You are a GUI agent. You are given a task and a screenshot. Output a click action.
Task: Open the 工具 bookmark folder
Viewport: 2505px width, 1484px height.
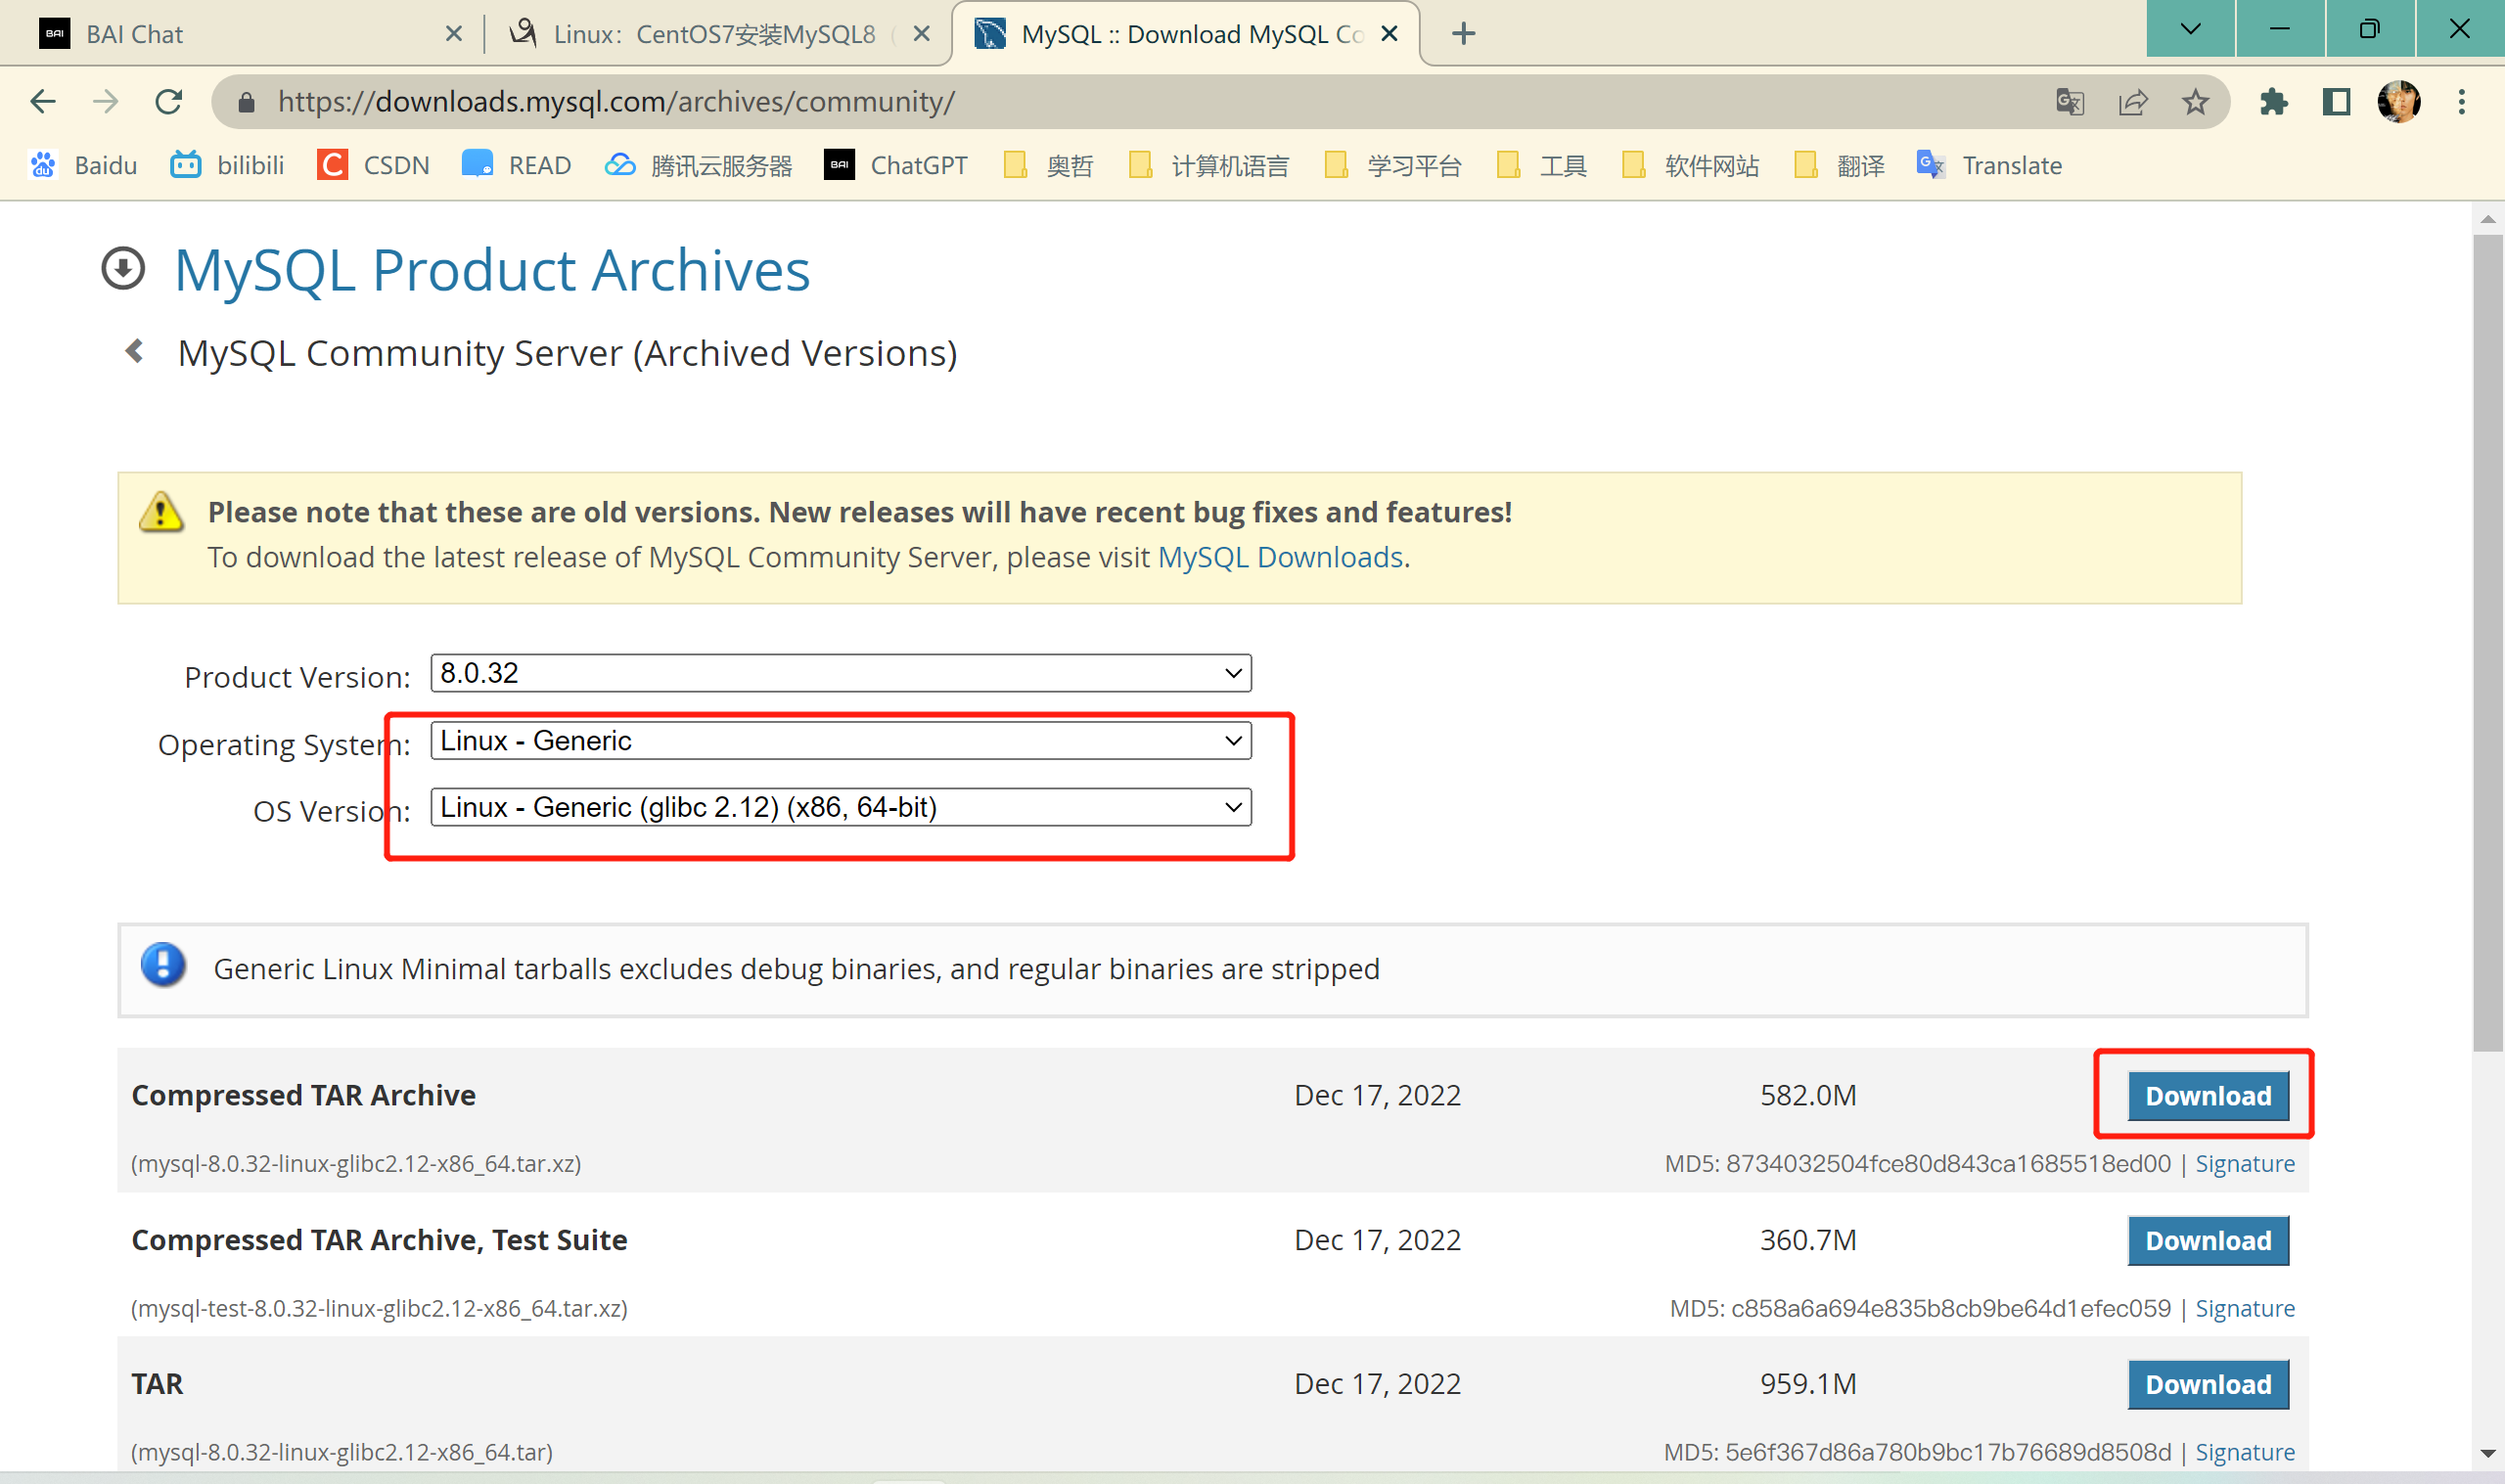coord(1541,165)
